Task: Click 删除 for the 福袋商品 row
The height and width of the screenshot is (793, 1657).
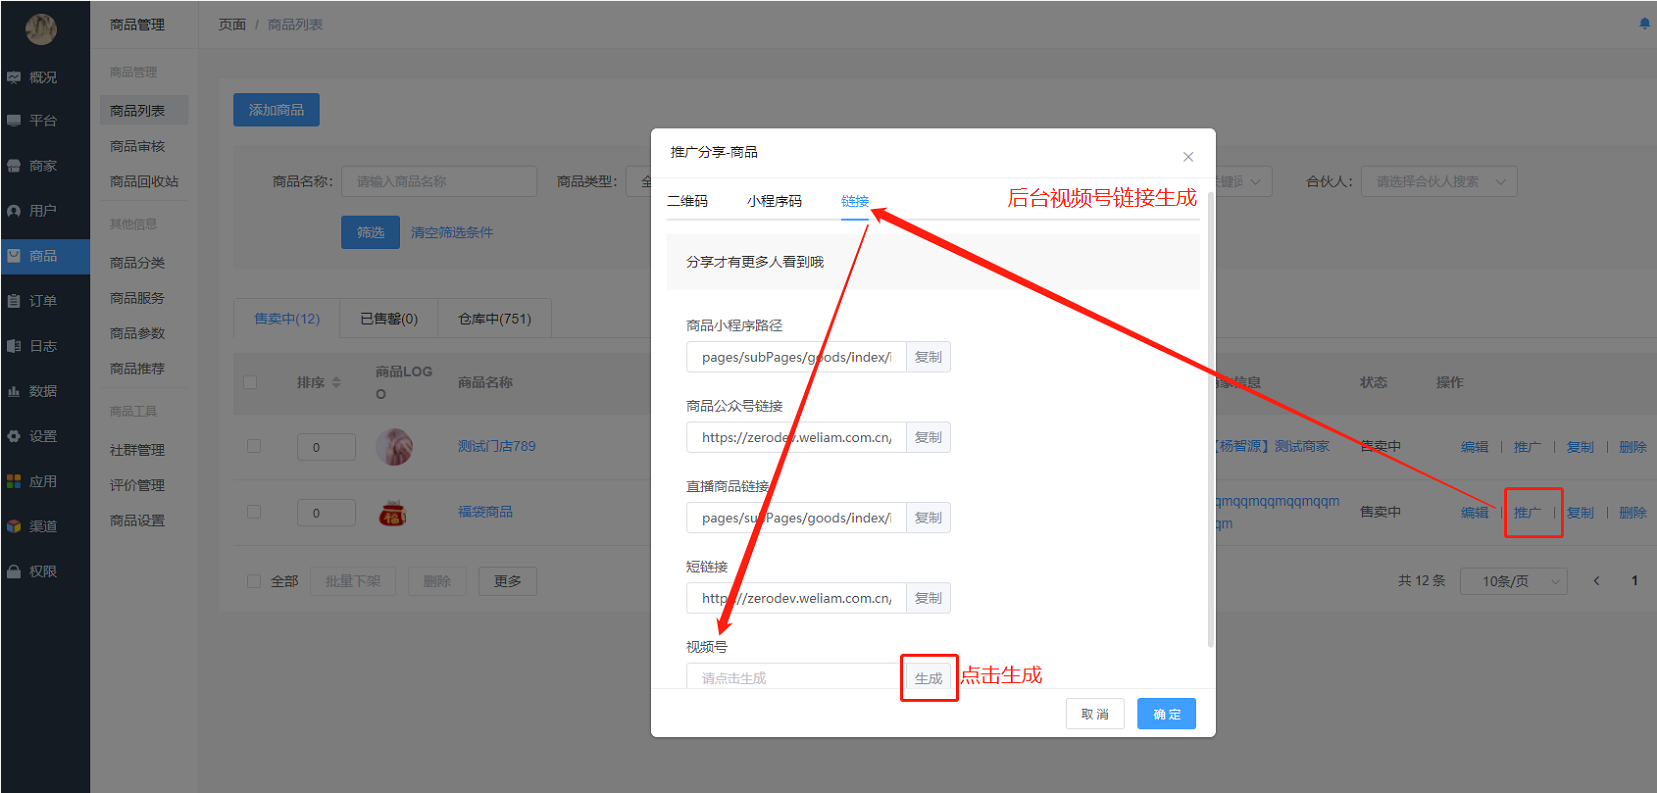Action: [1632, 512]
